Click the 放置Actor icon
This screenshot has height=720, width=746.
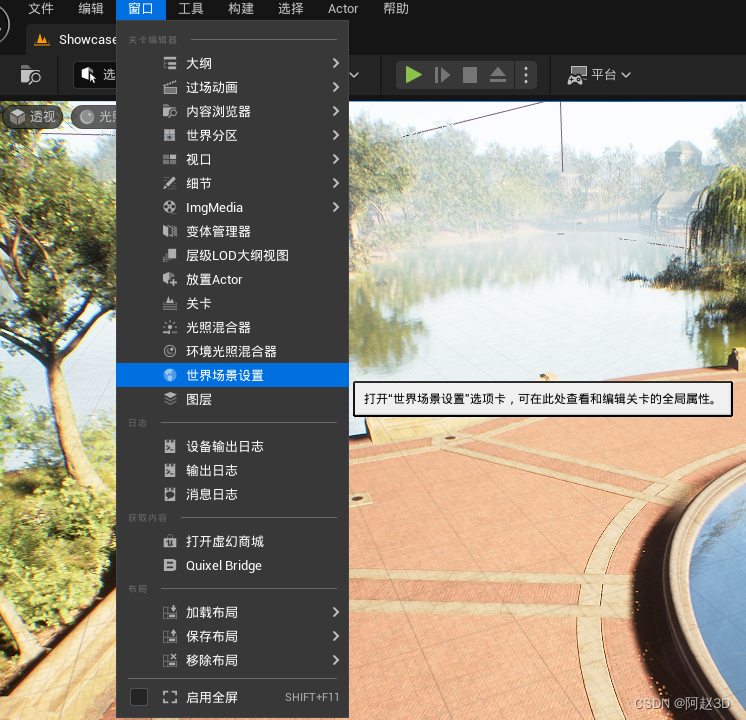click(170, 279)
